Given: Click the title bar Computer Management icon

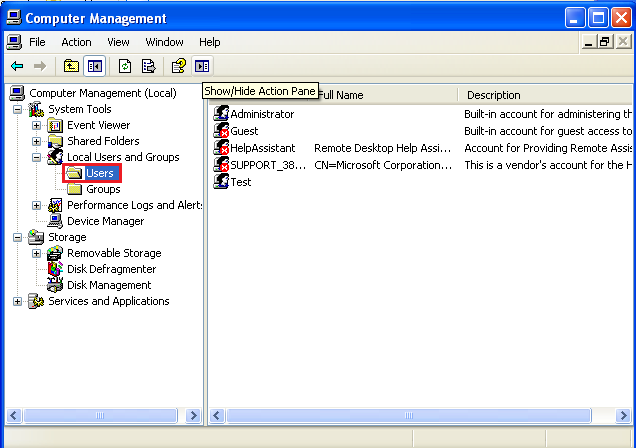Looking at the screenshot, I should (x=14, y=18).
